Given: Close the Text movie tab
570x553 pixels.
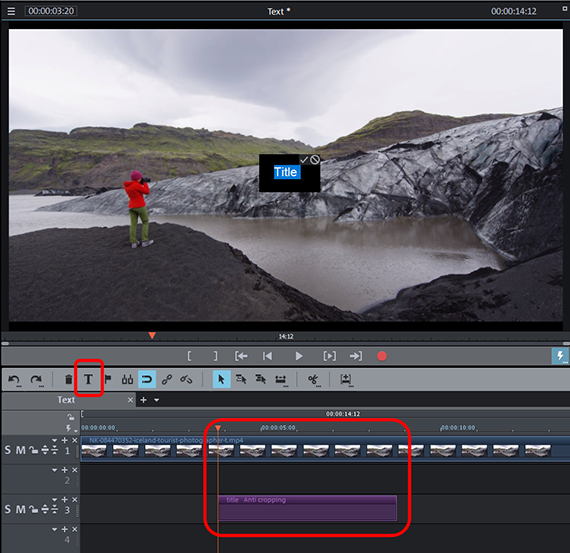Looking at the screenshot, I should click(130, 400).
